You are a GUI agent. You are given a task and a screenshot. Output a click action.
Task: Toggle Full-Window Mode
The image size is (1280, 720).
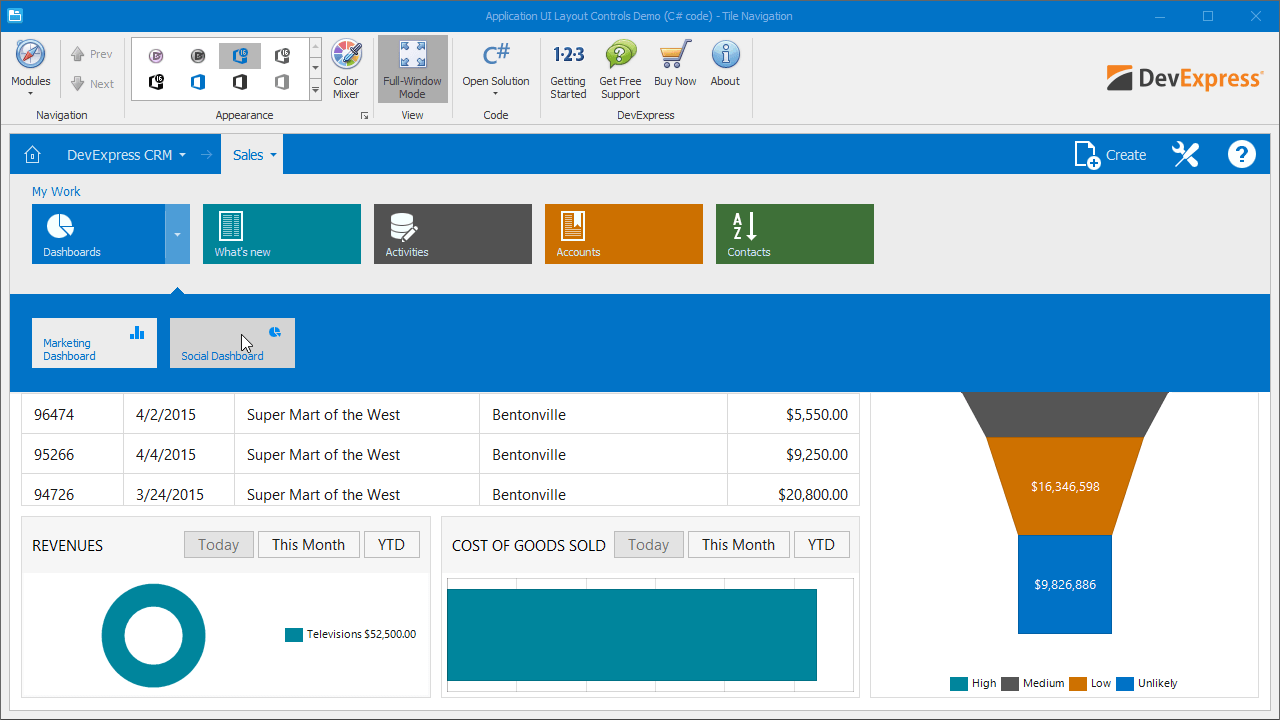click(x=412, y=67)
